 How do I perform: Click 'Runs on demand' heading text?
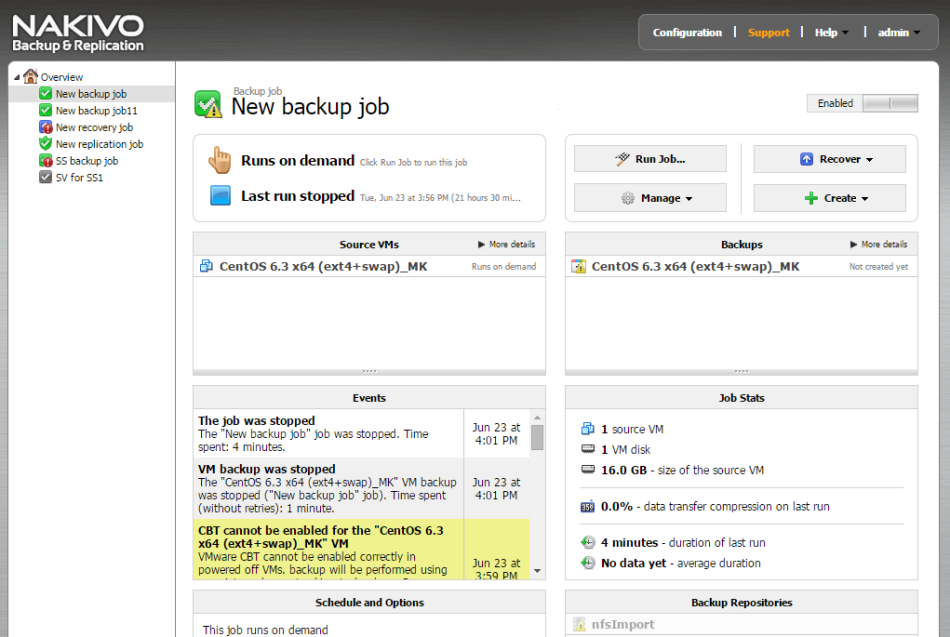pyautogui.click(x=297, y=160)
